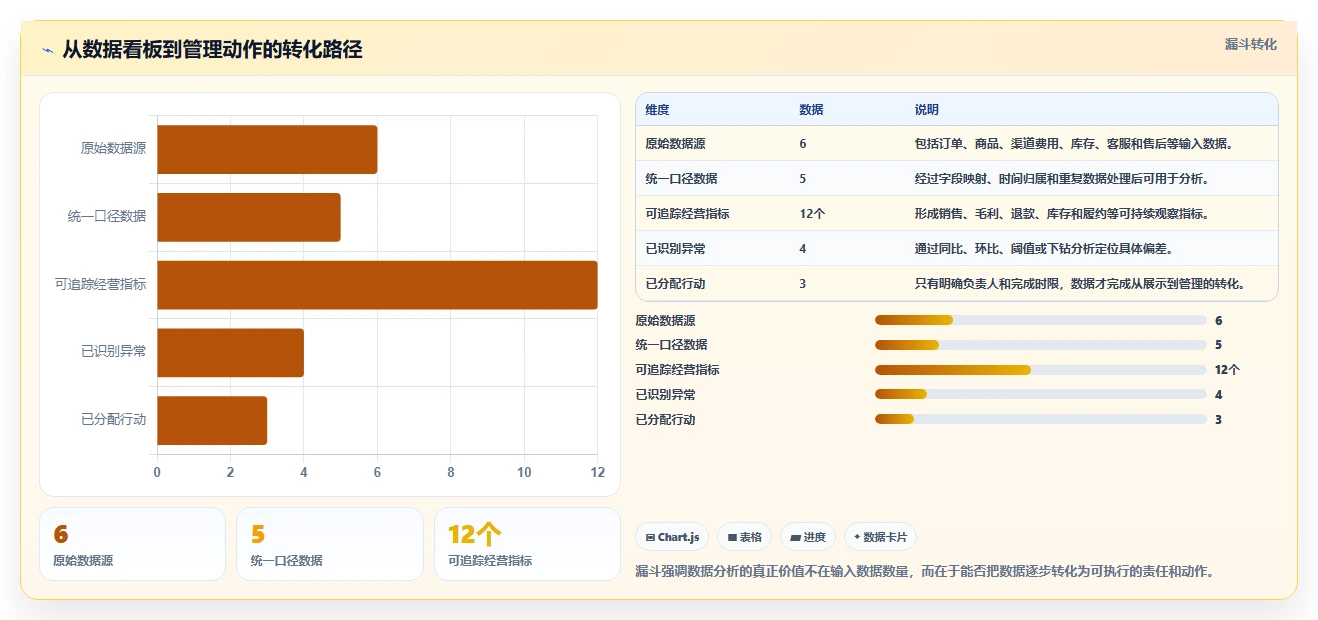Click the x-axis tick label 8

(x=451, y=472)
